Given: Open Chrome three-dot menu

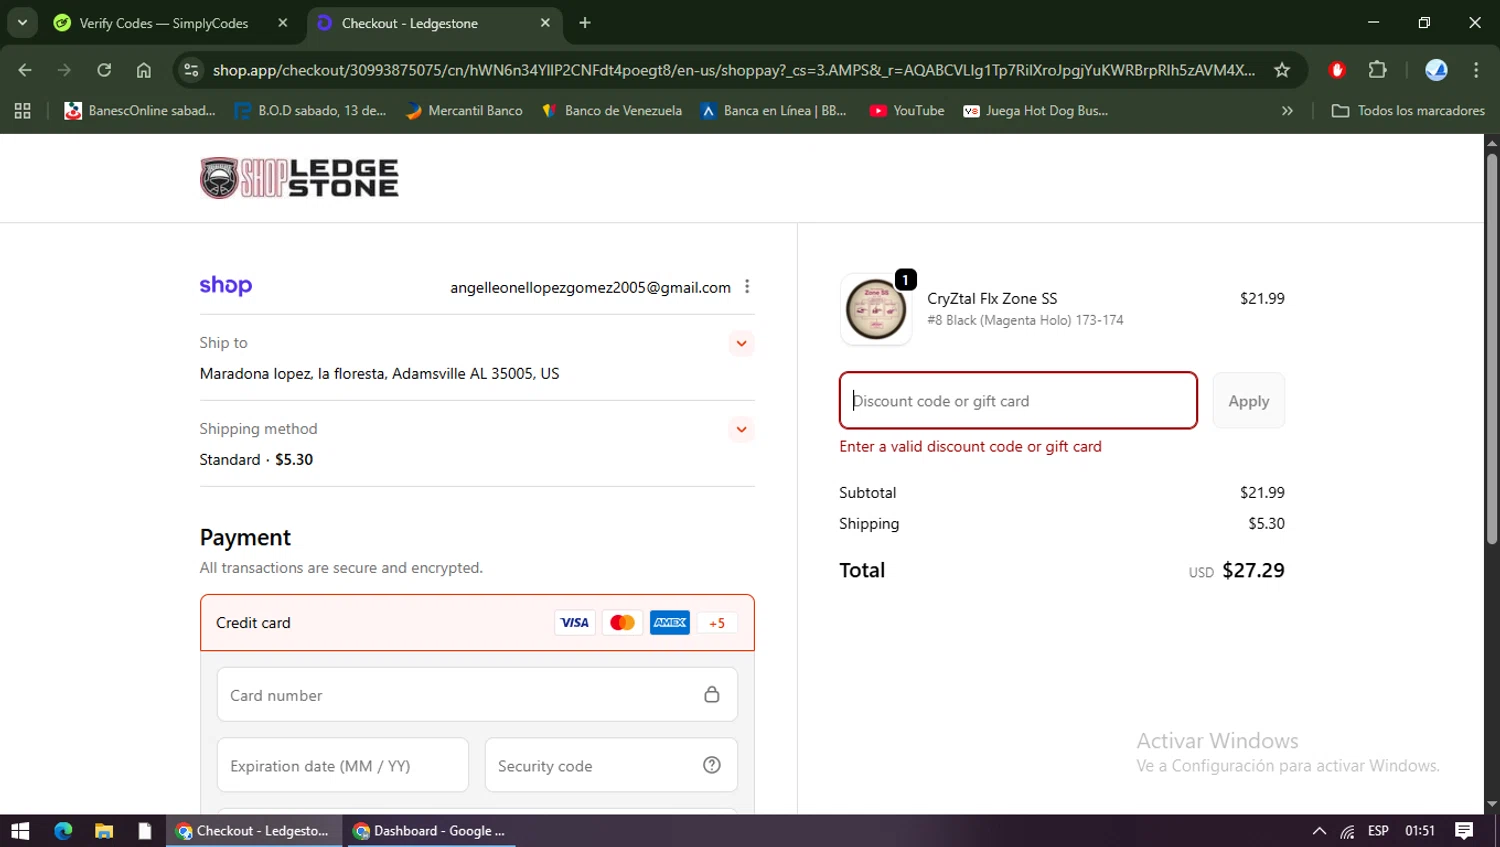Looking at the screenshot, I should click(x=1476, y=70).
